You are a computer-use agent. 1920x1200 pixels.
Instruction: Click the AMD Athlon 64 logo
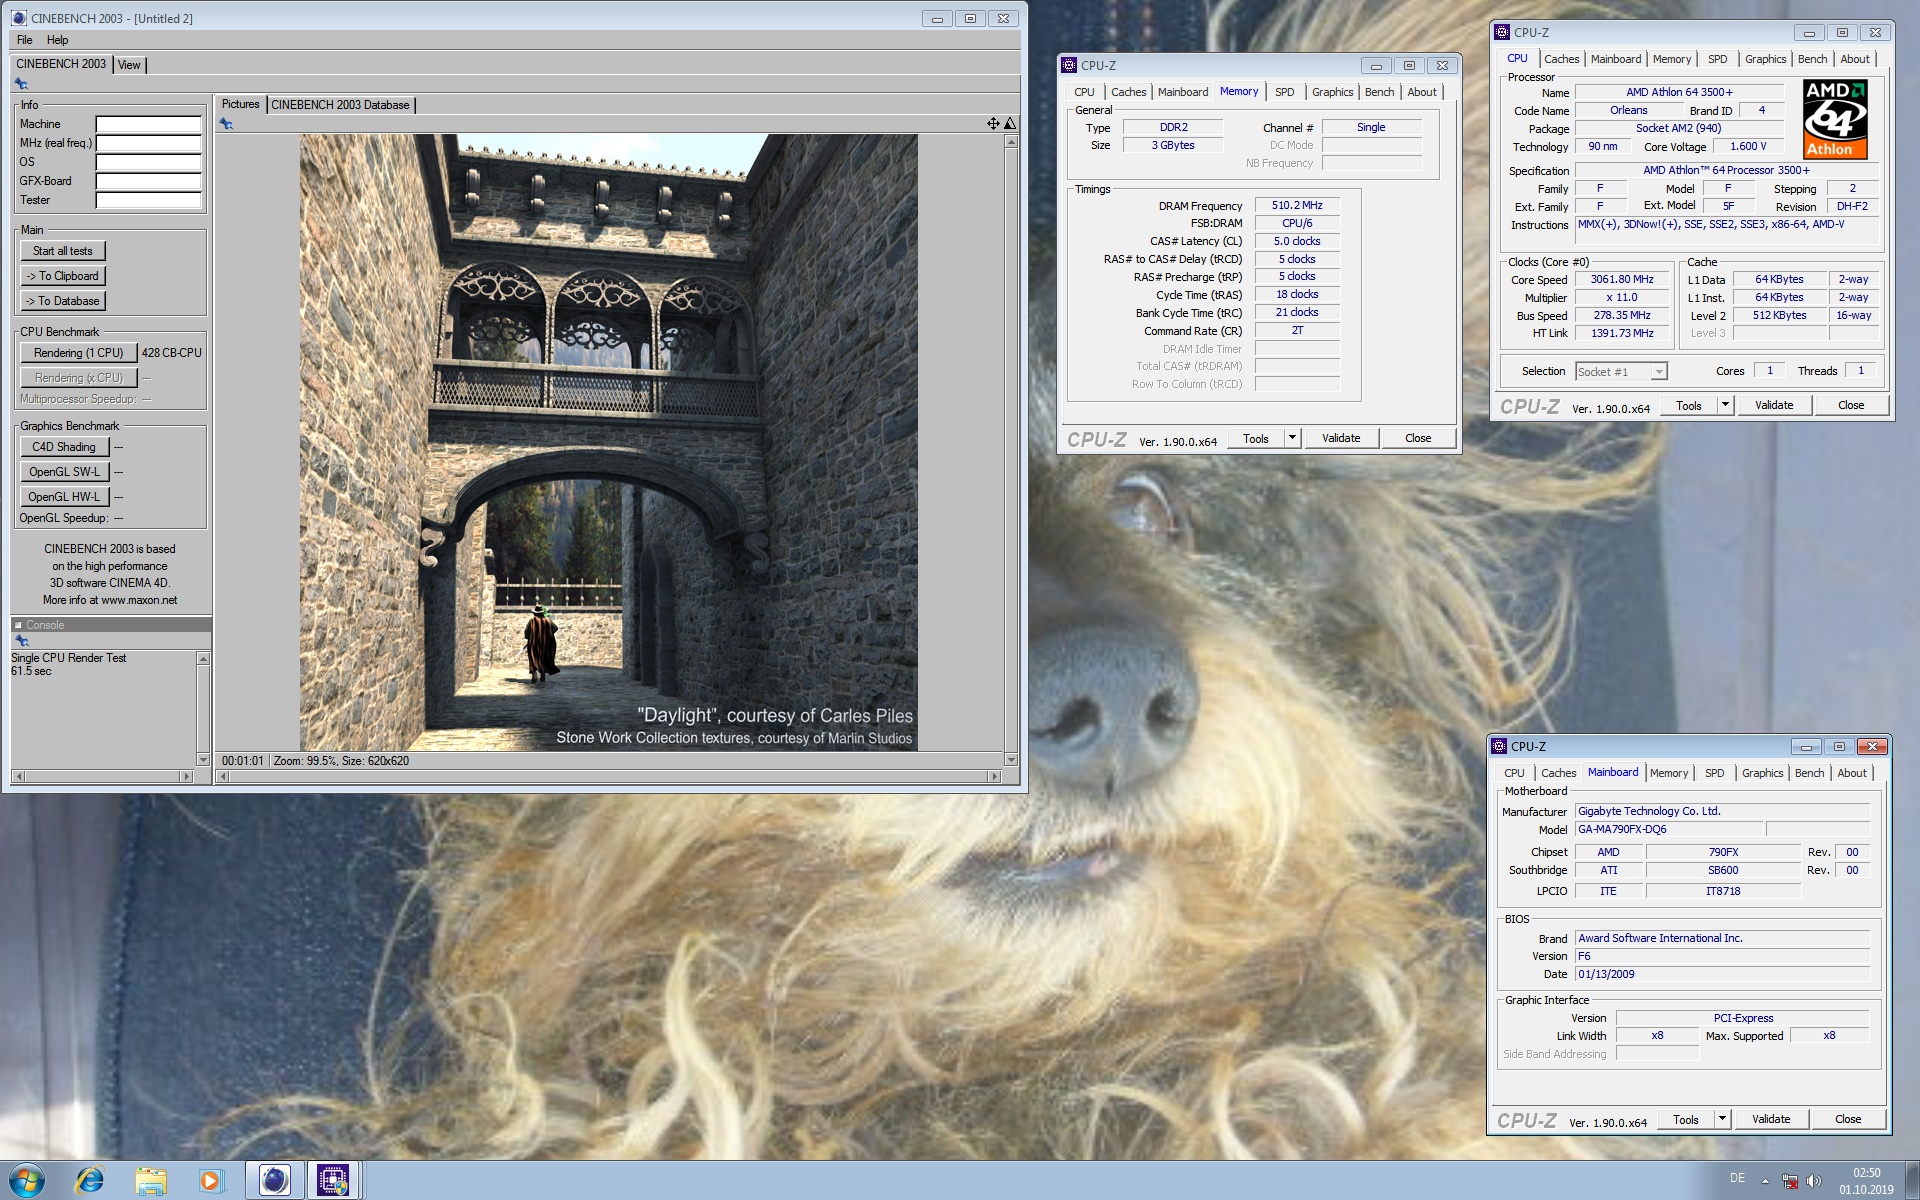click(x=1835, y=119)
